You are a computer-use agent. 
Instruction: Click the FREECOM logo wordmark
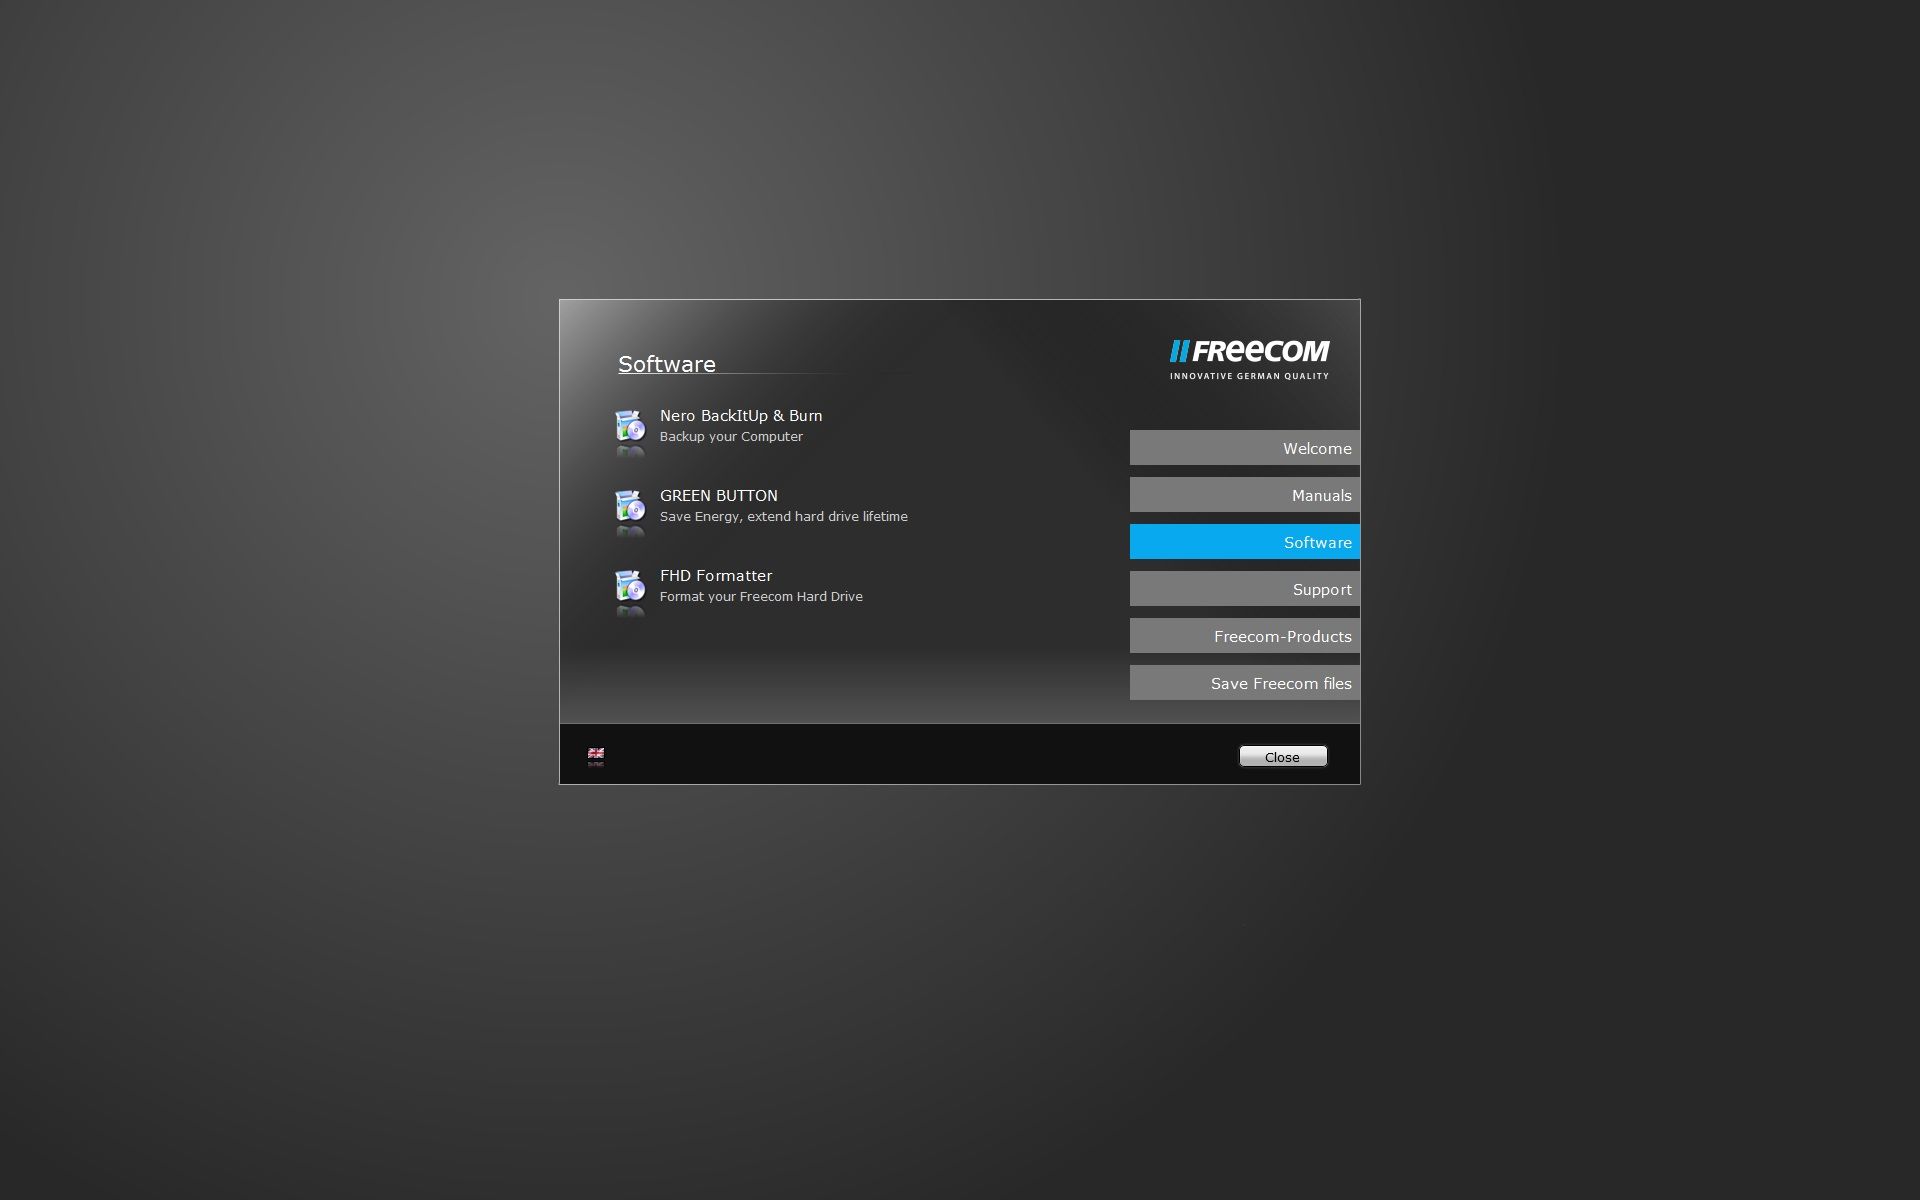(x=1250, y=352)
